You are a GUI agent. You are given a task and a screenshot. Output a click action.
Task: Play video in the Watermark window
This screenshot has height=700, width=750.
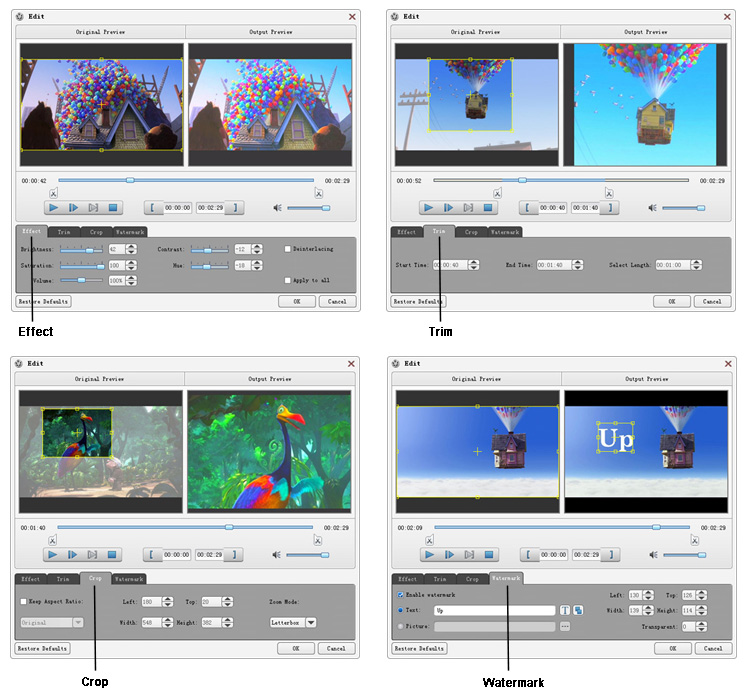pyautogui.click(x=430, y=555)
